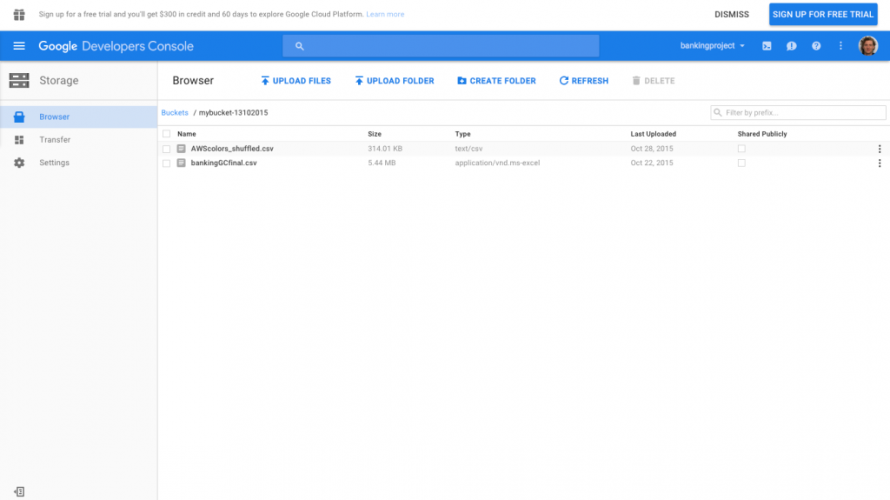Open the bankingproject project dropdown
Image resolution: width=890 pixels, height=500 pixels.
coord(712,46)
